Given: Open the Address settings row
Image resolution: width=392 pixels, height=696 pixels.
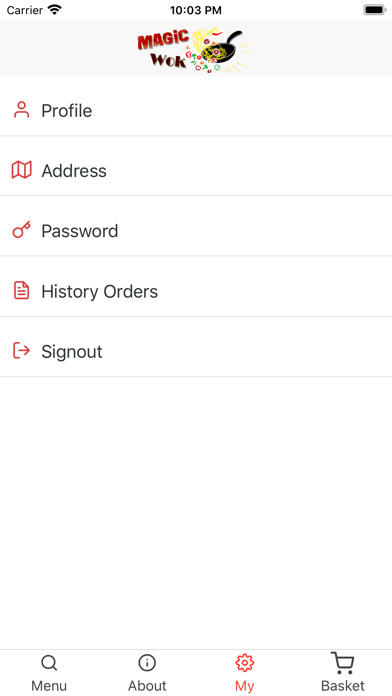Looking at the screenshot, I should (196, 170).
